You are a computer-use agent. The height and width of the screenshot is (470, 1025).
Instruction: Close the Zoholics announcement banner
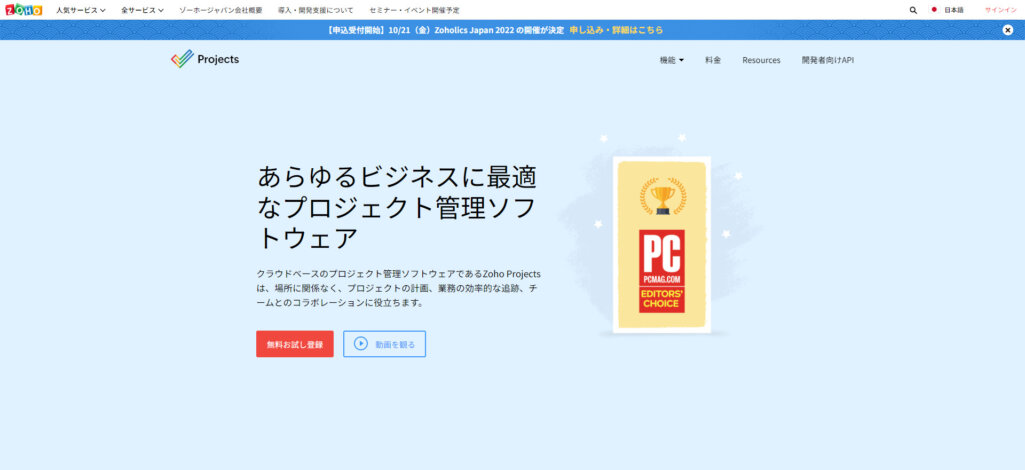pos(1008,29)
